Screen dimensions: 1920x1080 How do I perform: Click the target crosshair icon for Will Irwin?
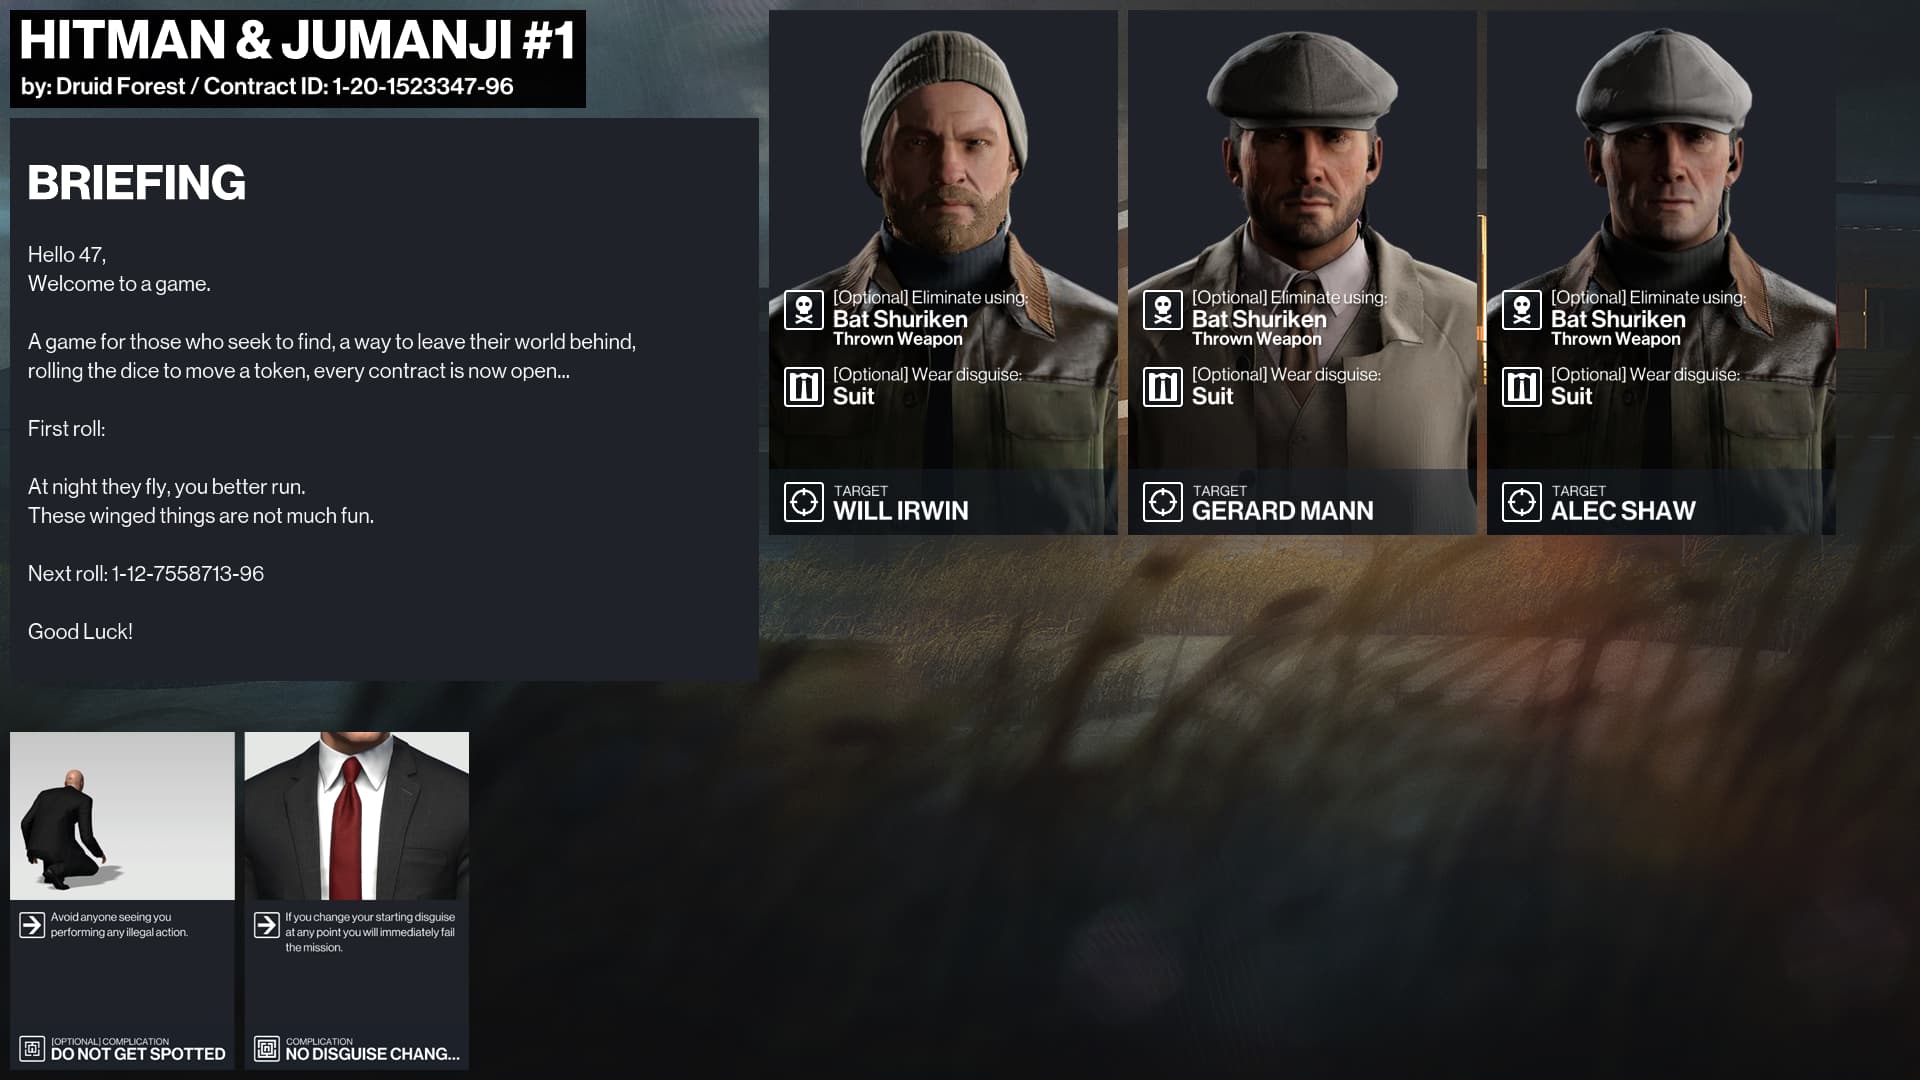pyautogui.click(x=803, y=502)
